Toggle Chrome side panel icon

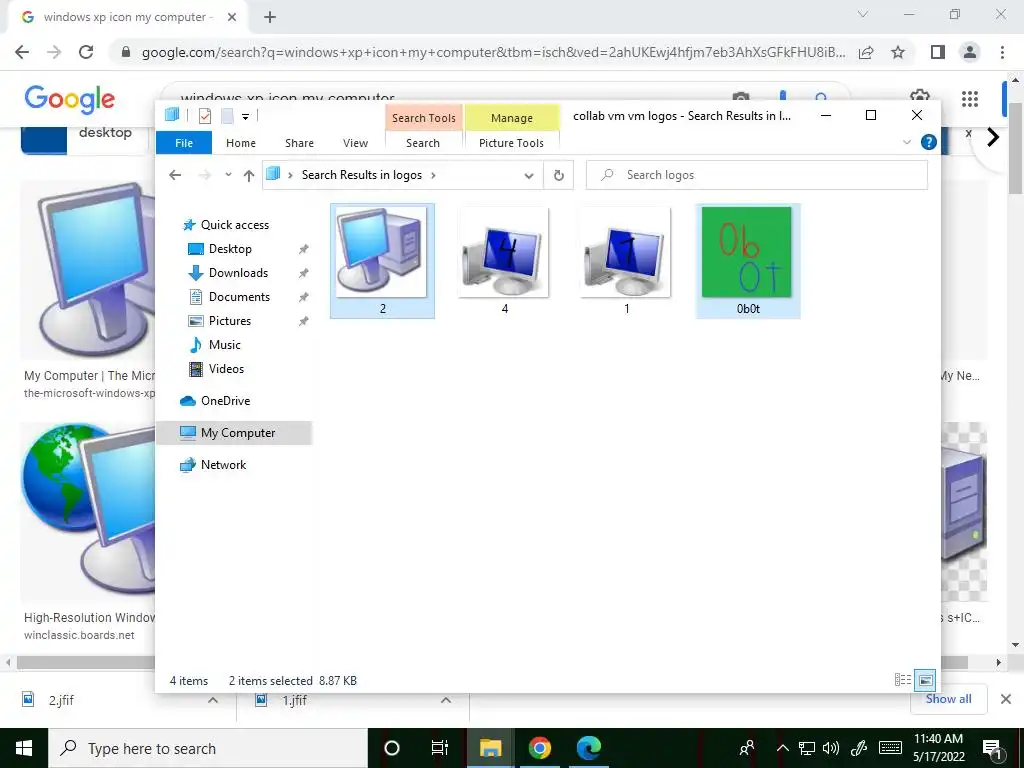pyautogui.click(x=938, y=52)
